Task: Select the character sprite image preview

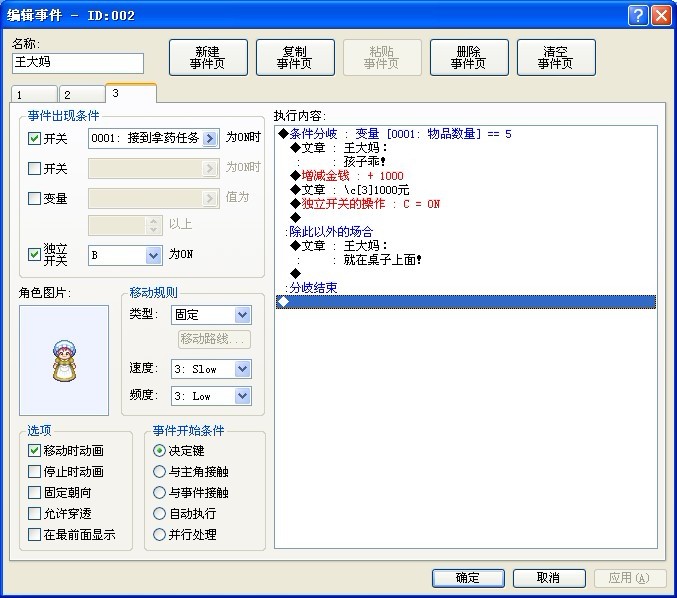Action: [x=64, y=360]
